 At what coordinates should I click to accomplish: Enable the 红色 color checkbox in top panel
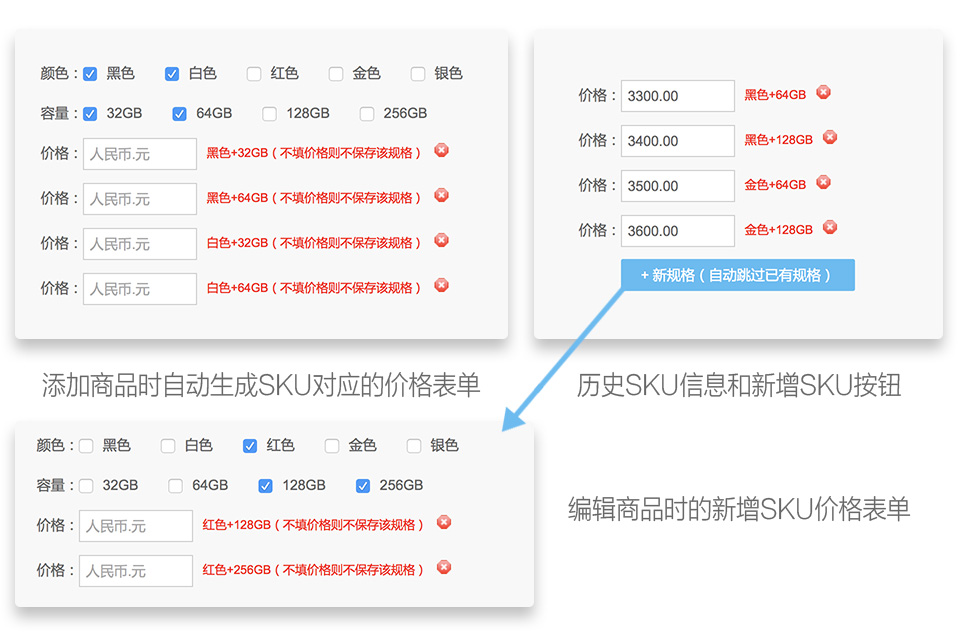click(252, 73)
